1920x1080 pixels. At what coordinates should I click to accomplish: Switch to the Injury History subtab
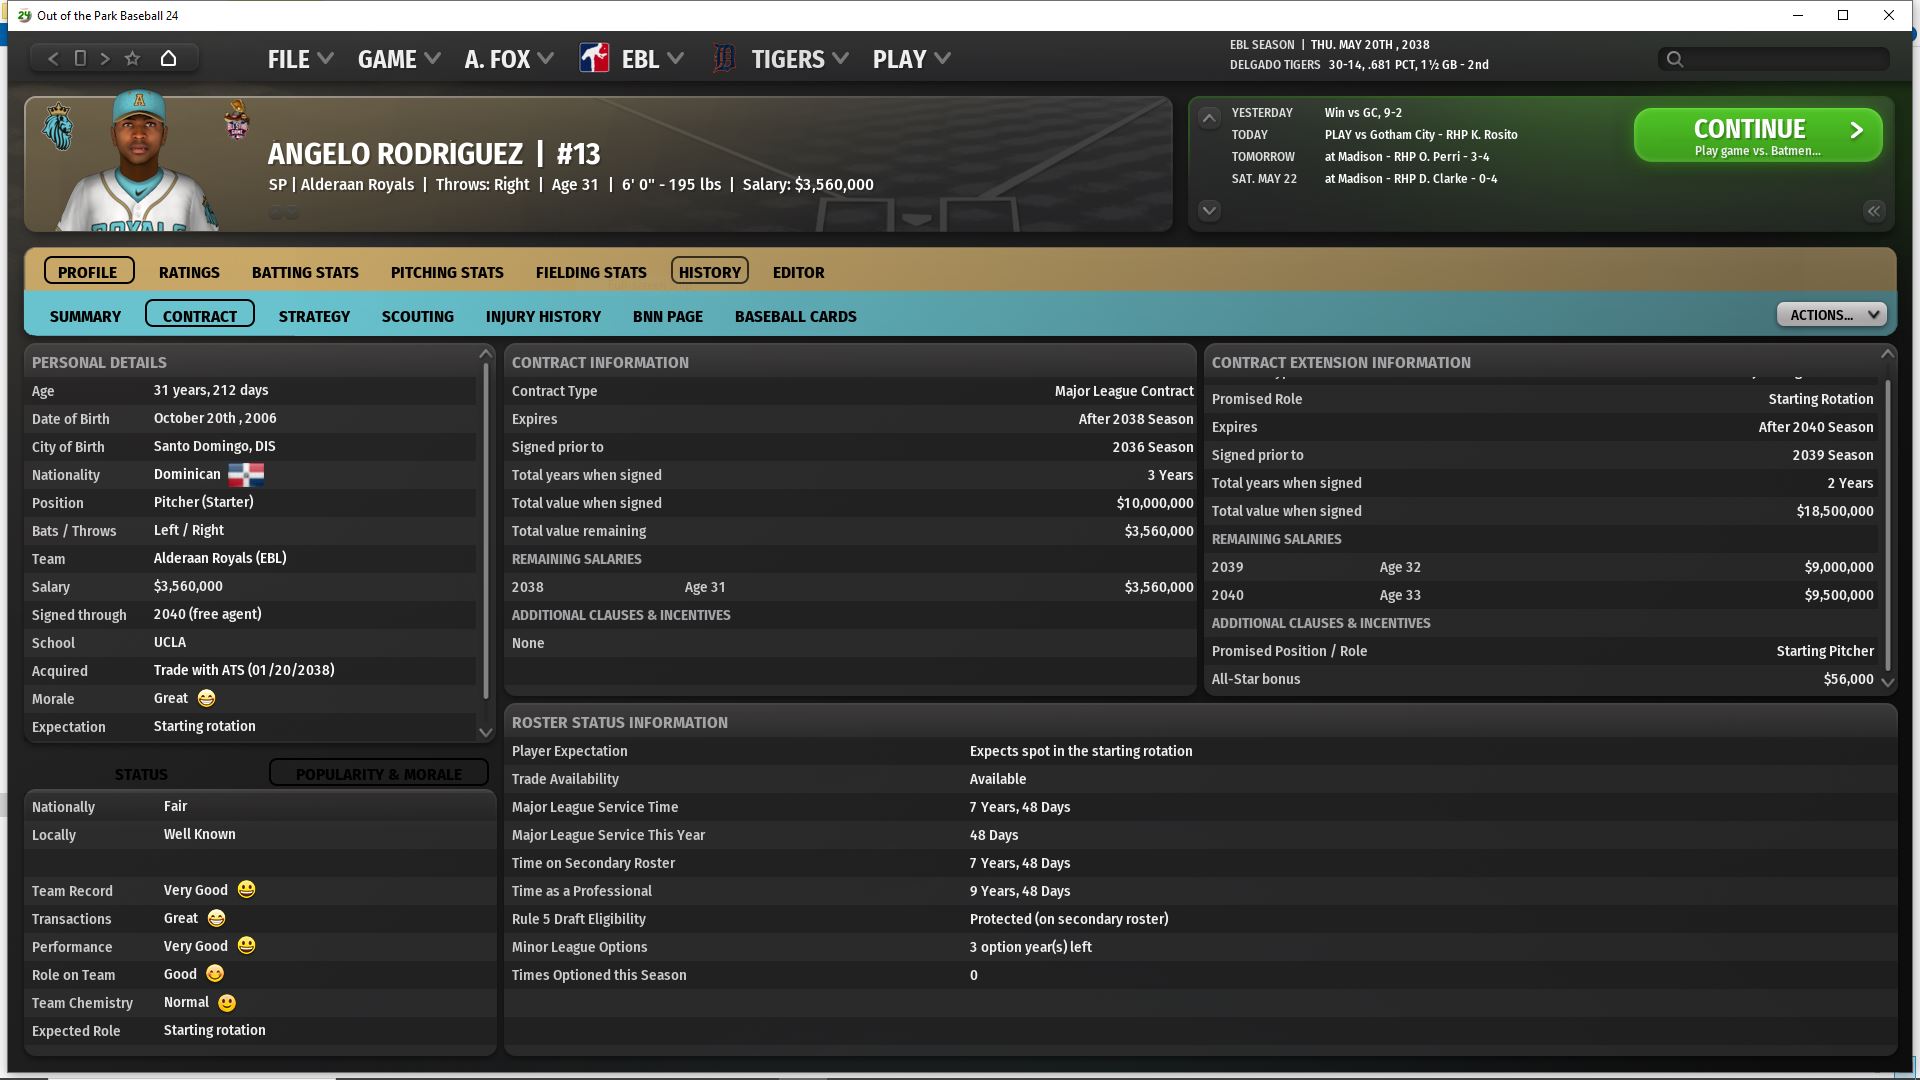click(x=543, y=316)
